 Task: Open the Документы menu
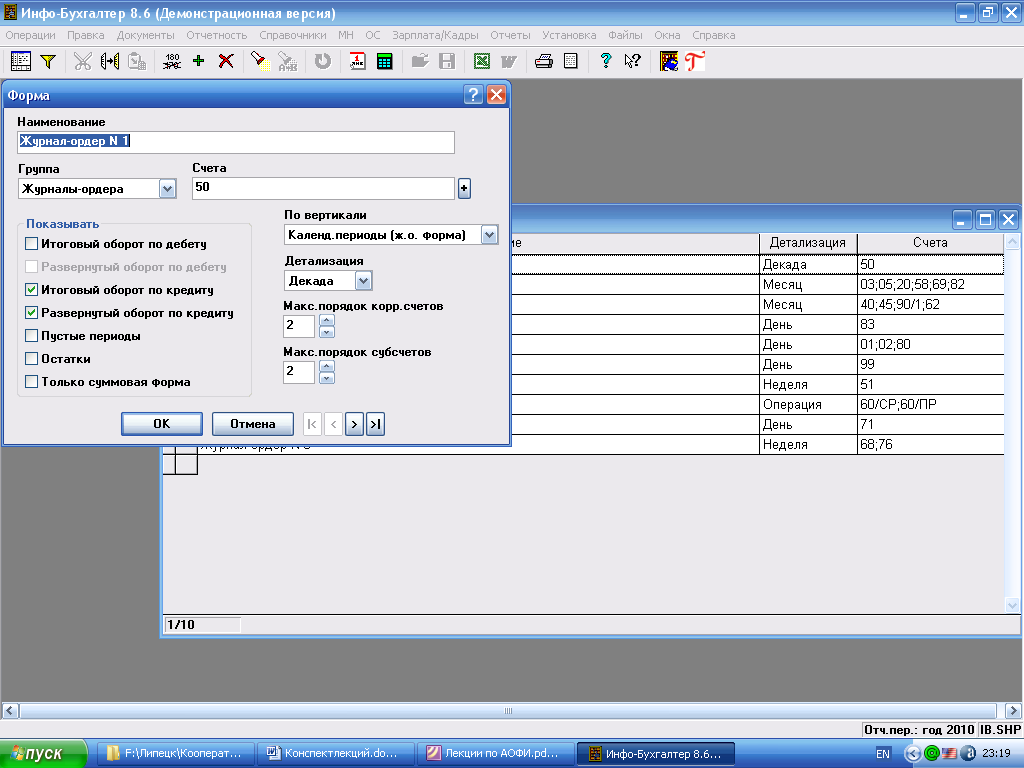pyautogui.click(x=146, y=35)
